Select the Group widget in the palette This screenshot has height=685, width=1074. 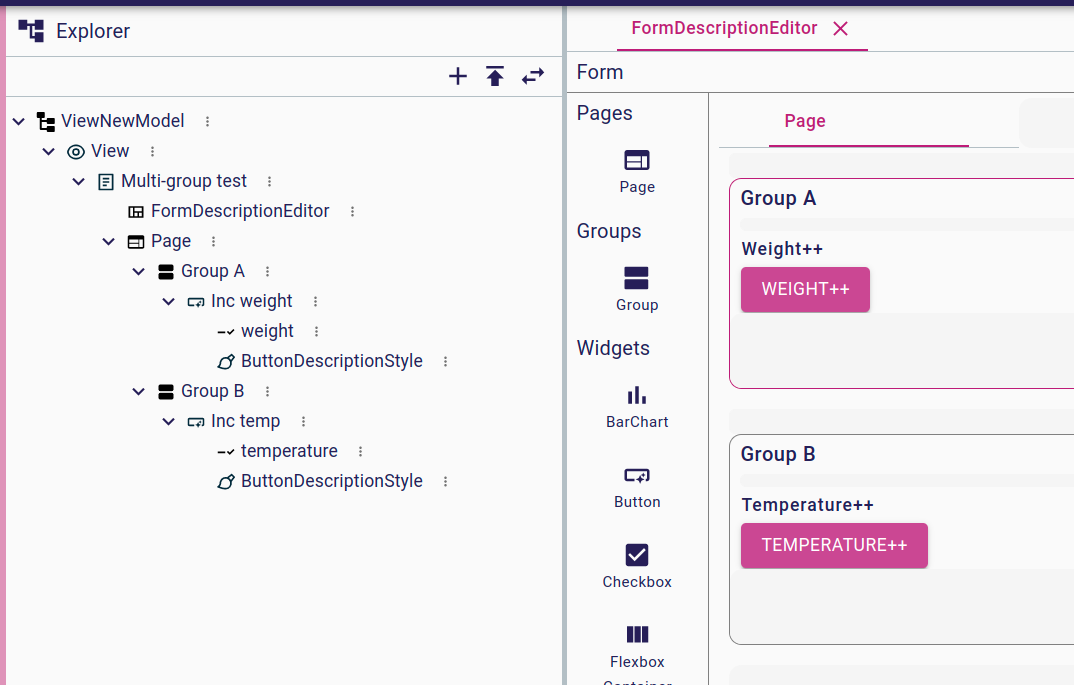(637, 287)
